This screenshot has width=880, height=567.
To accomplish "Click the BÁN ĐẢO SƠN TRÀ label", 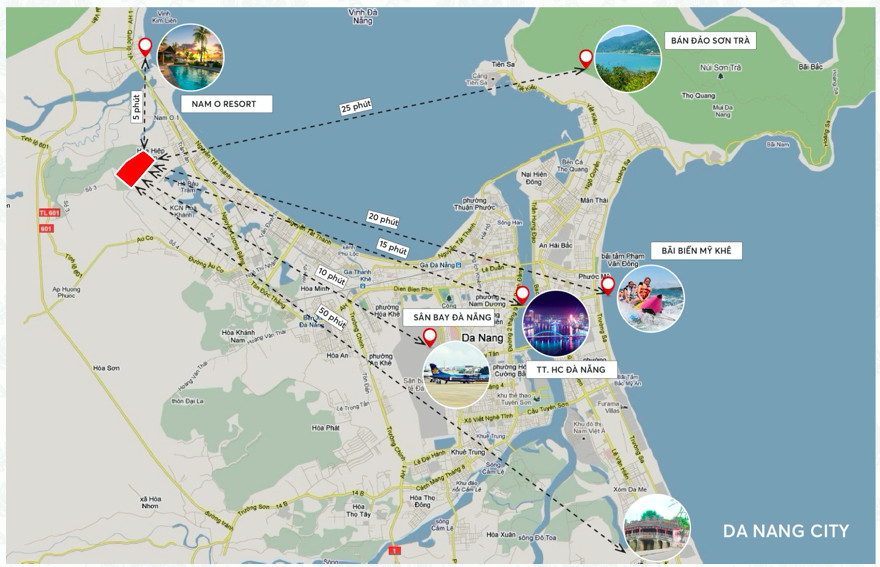I will click(x=709, y=41).
